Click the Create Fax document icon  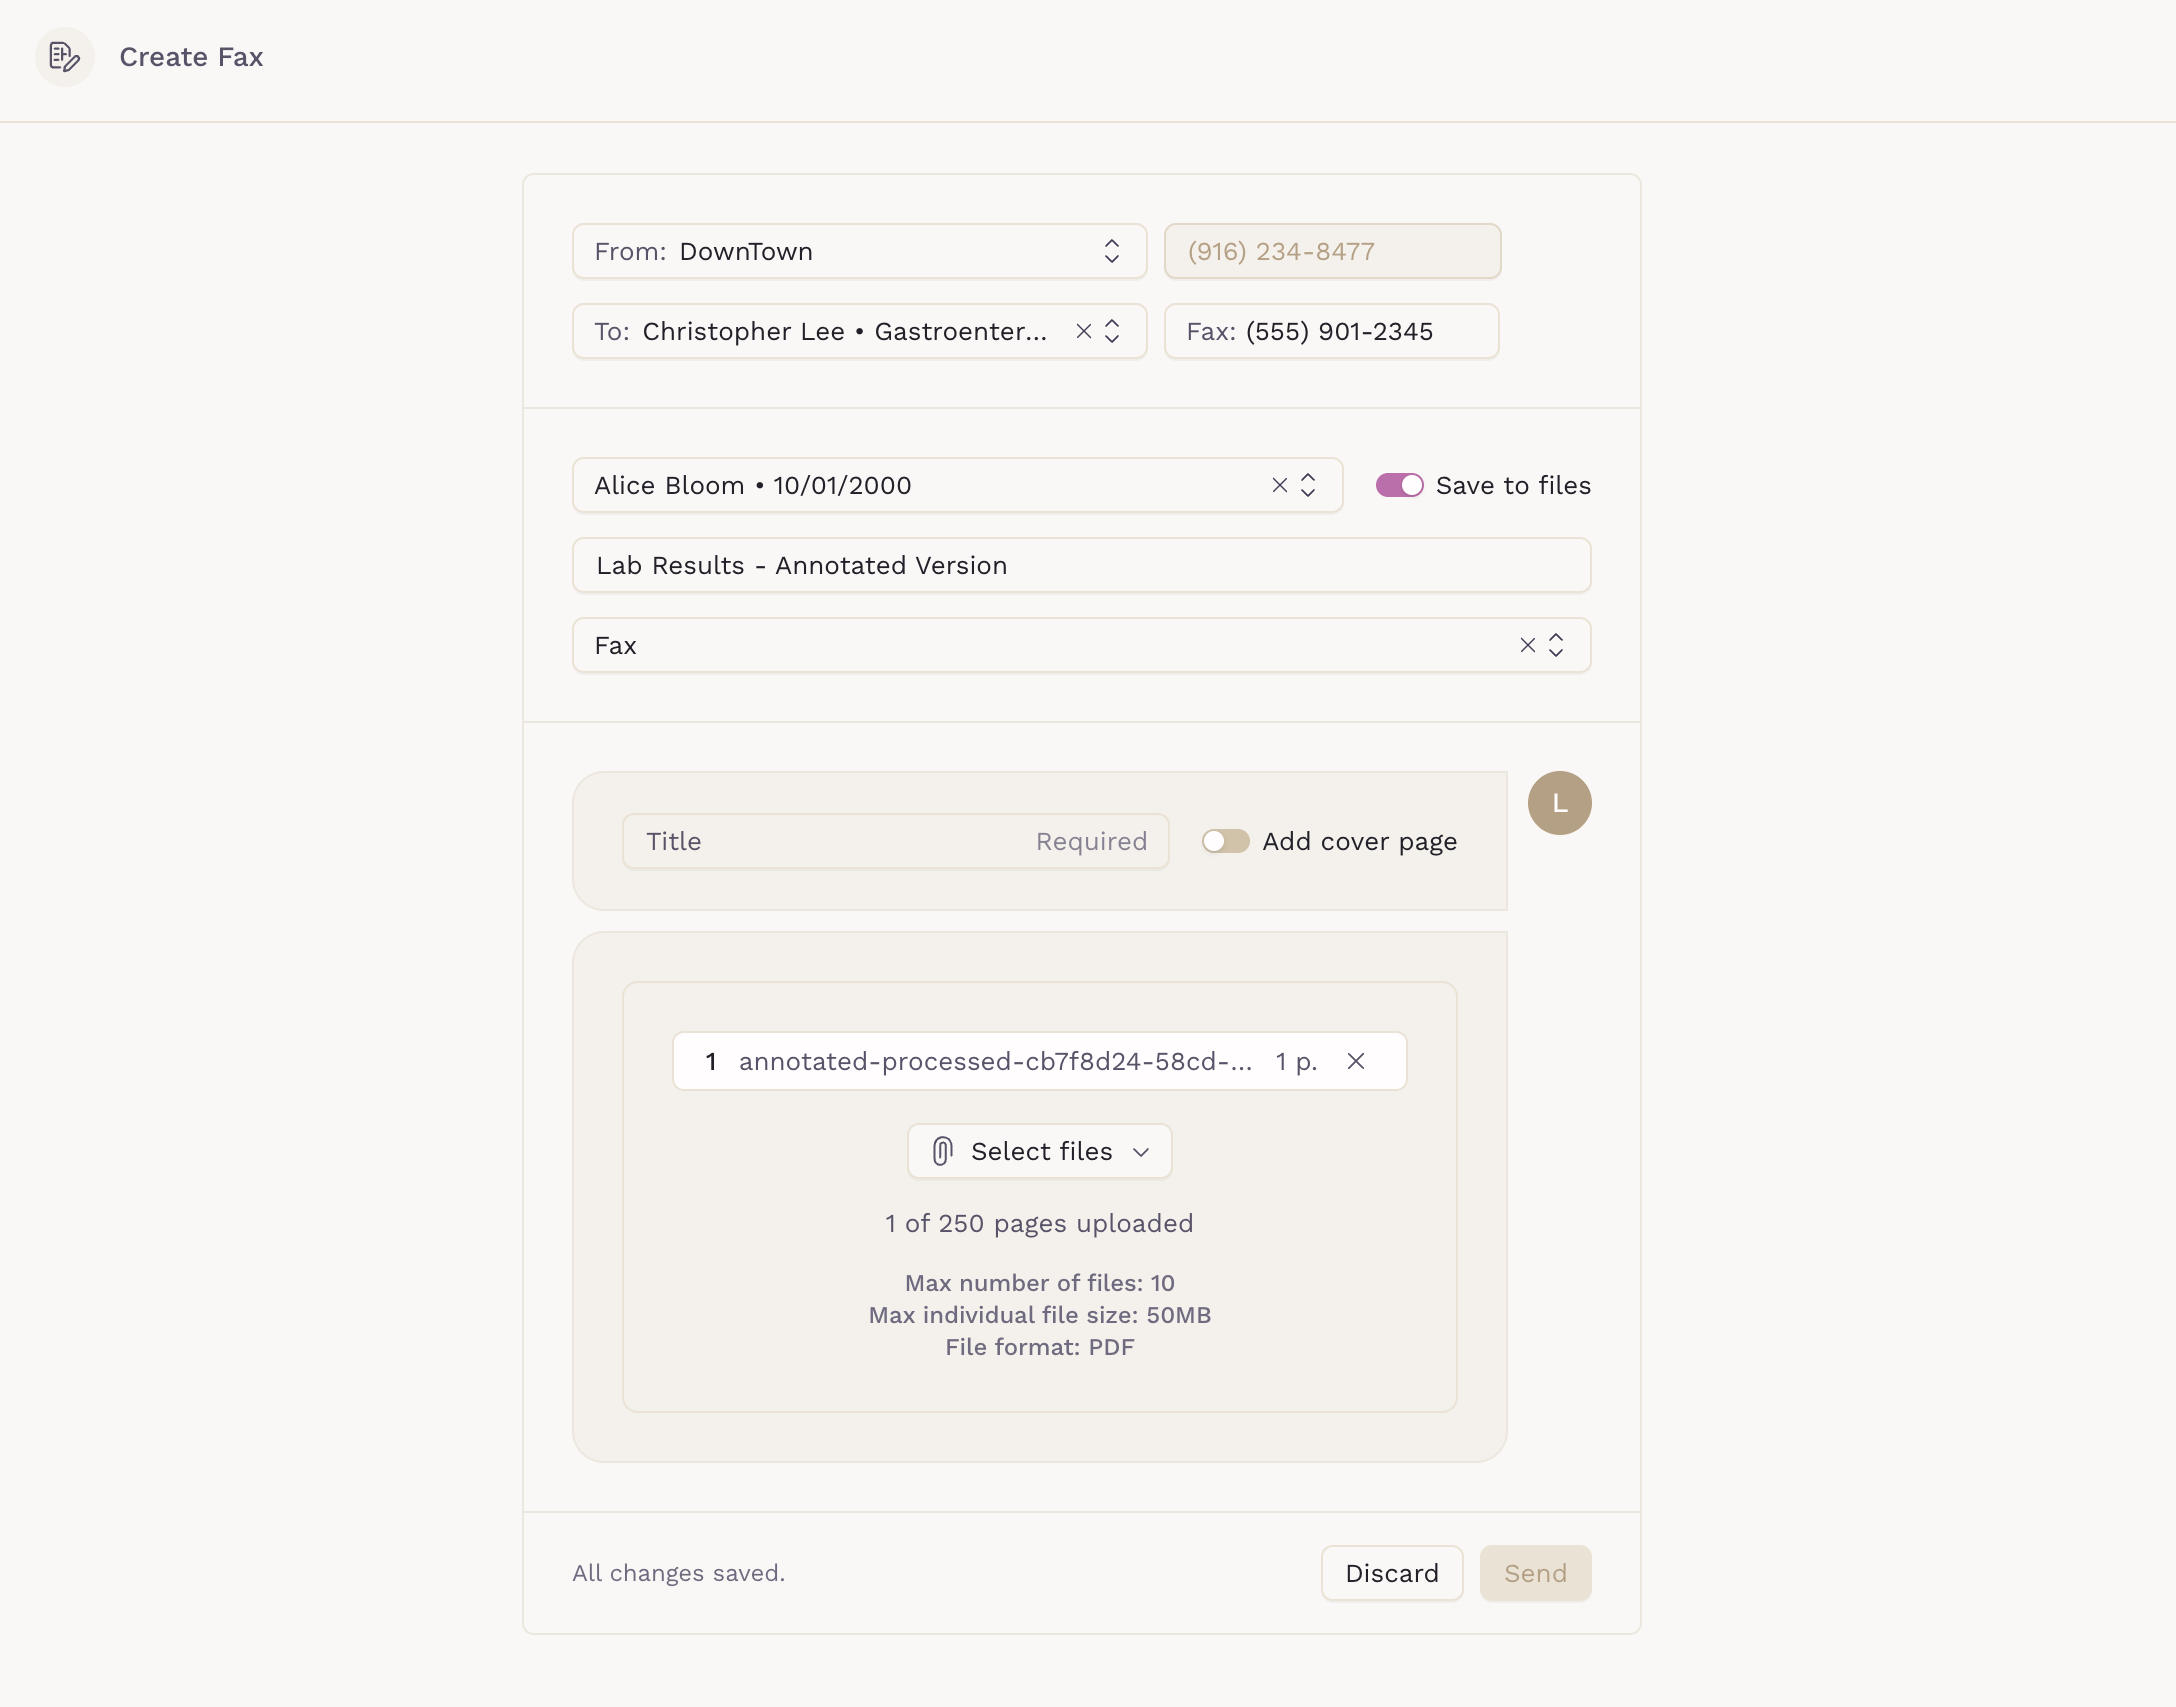pos(65,57)
